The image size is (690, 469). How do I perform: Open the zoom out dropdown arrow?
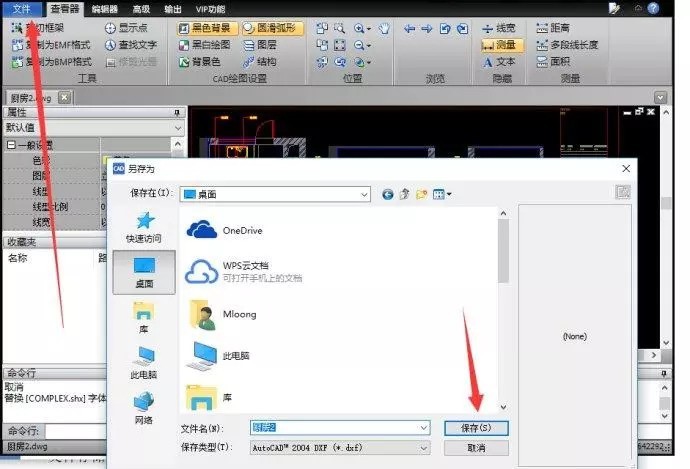point(369,46)
